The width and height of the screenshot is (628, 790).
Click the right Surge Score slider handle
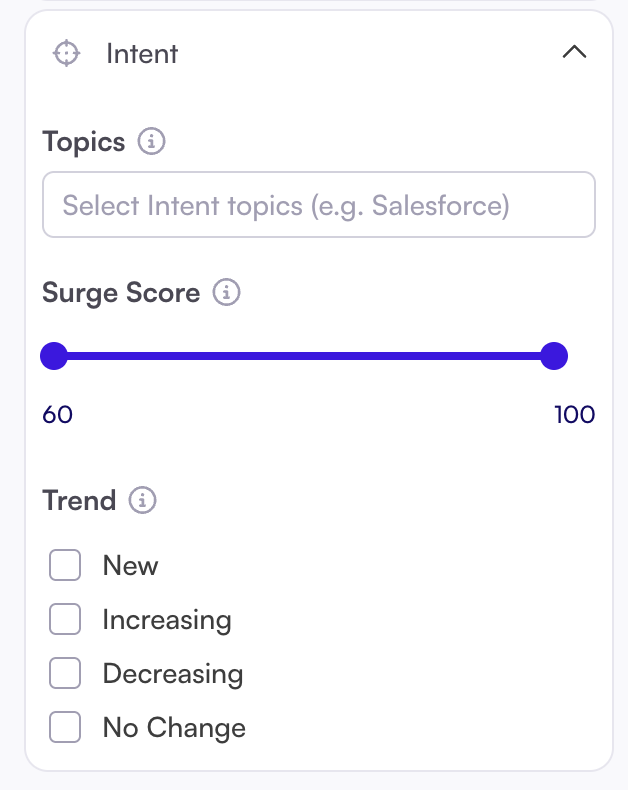[x=553, y=355]
